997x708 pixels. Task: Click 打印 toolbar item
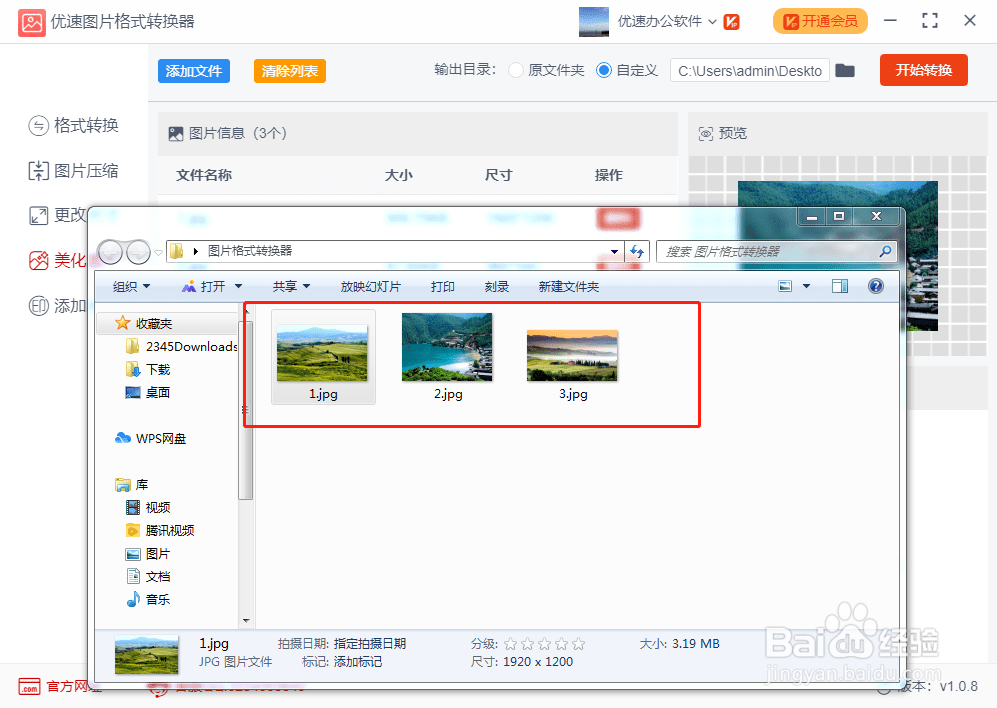443,286
